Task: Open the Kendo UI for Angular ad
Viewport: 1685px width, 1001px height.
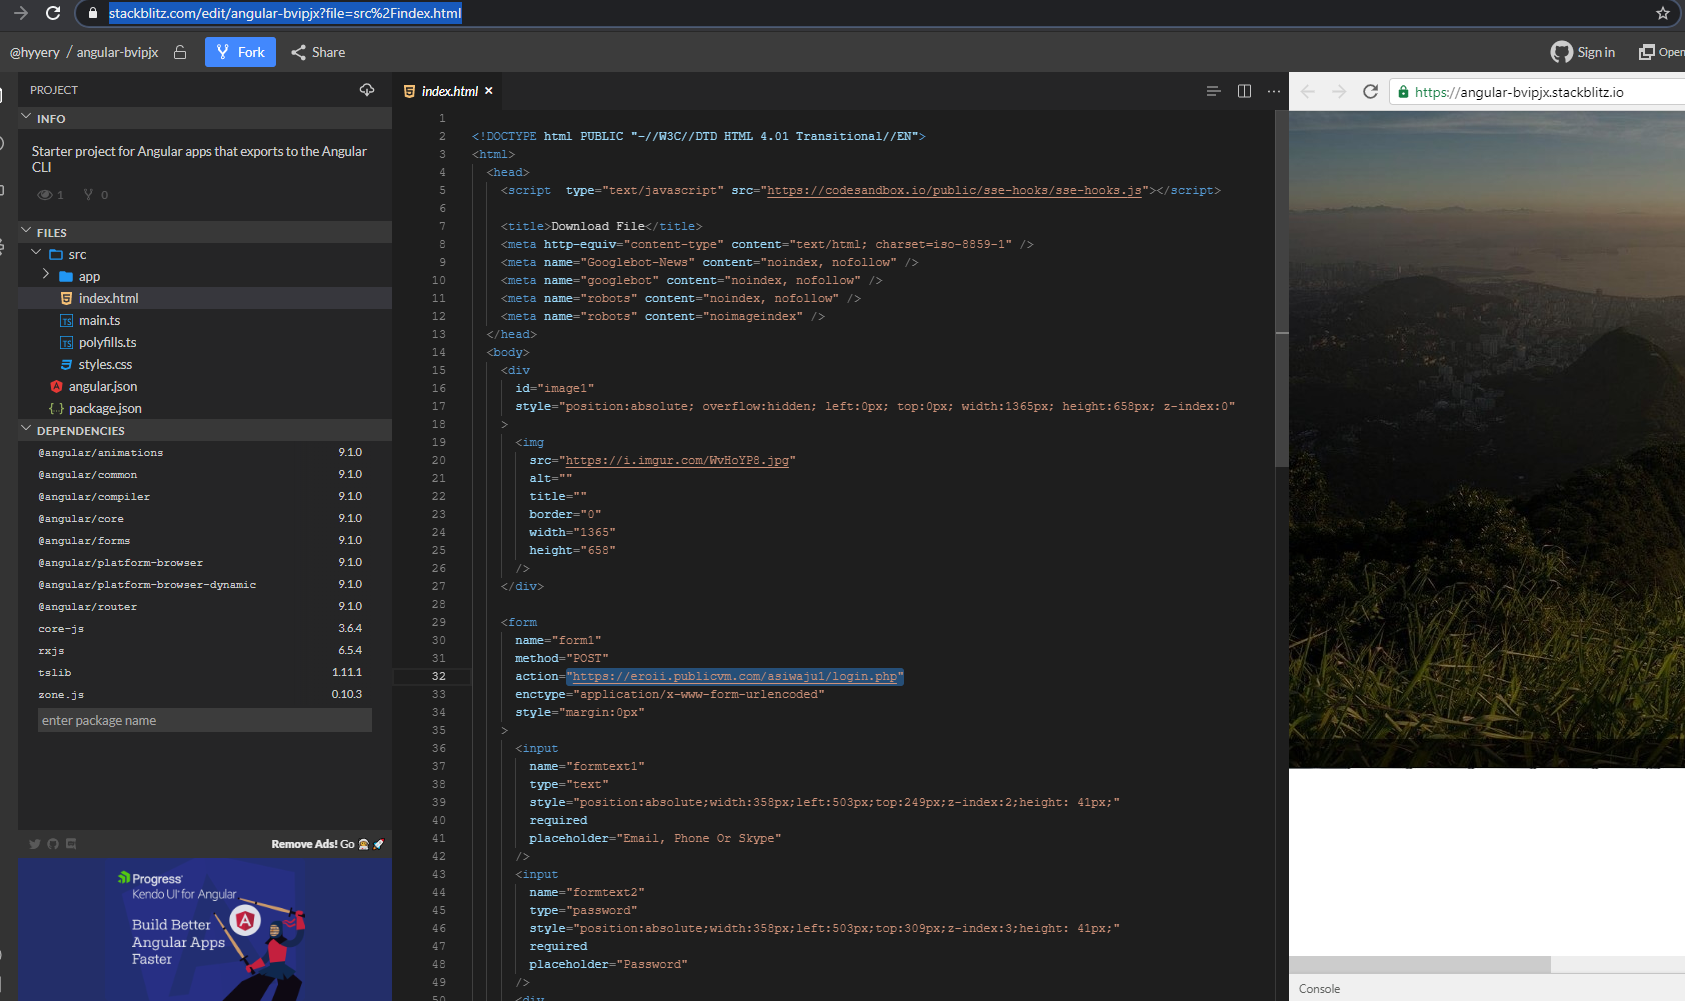Action: (205, 929)
